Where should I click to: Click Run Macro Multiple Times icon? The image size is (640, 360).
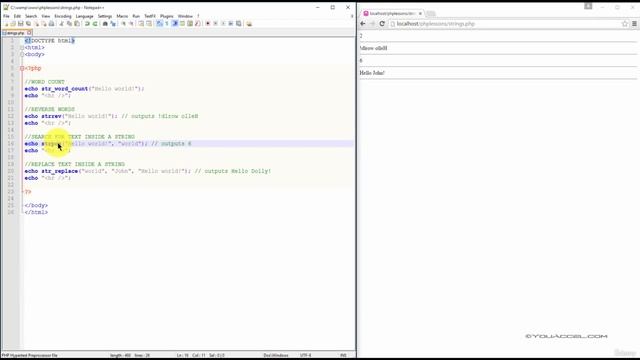[x=231, y=24]
